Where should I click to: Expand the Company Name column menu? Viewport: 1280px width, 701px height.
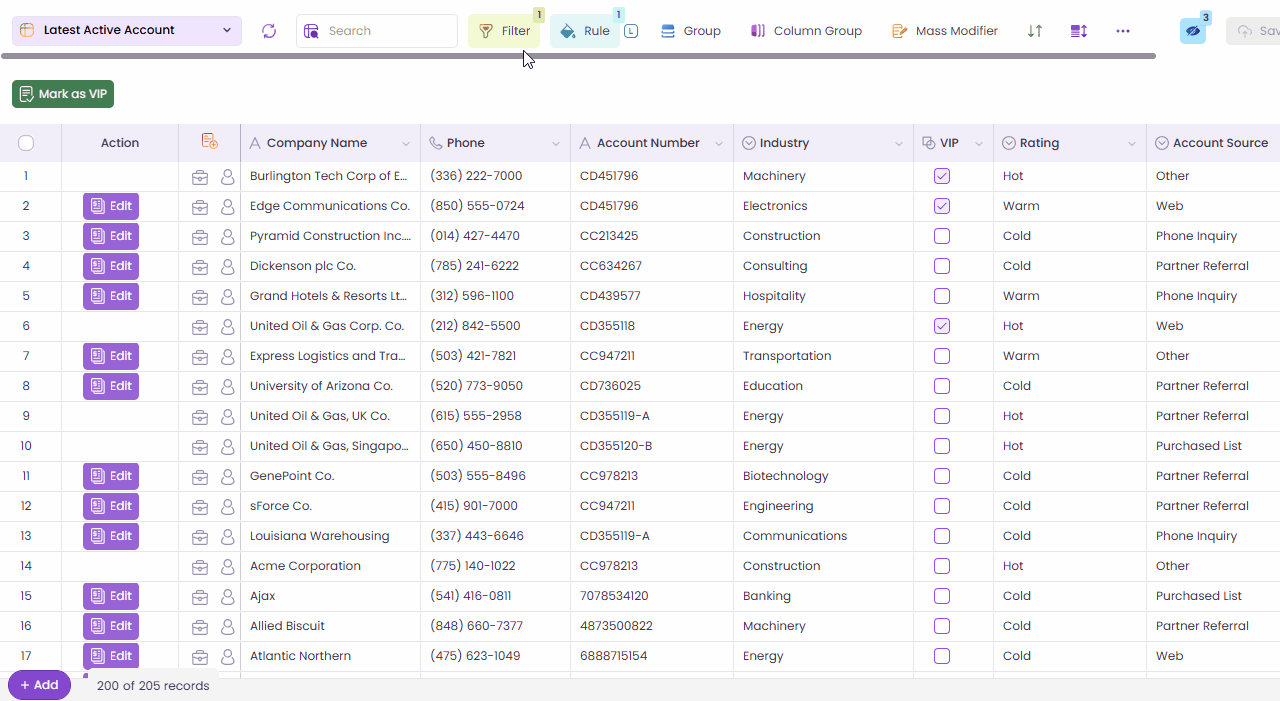coord(406,144)
